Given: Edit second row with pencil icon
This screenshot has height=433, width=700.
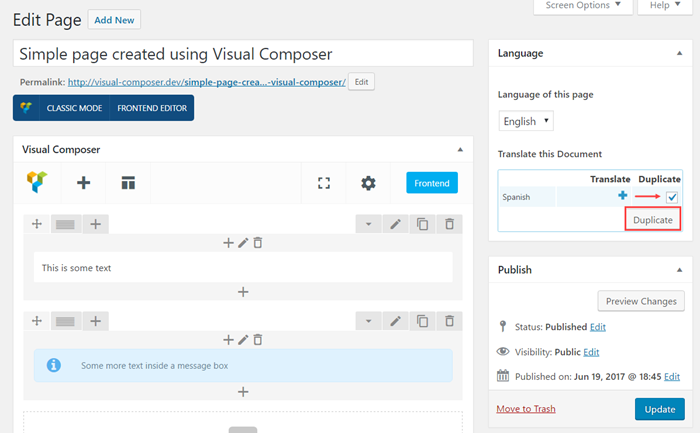Looking at the screenshot, I should pyautogui.click(x=396, y=321).
